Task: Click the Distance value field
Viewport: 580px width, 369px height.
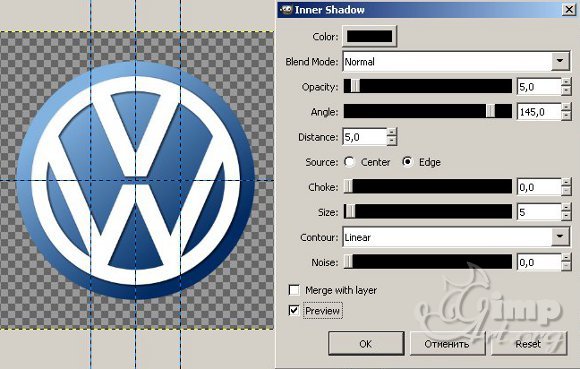Action: (365, 137)
